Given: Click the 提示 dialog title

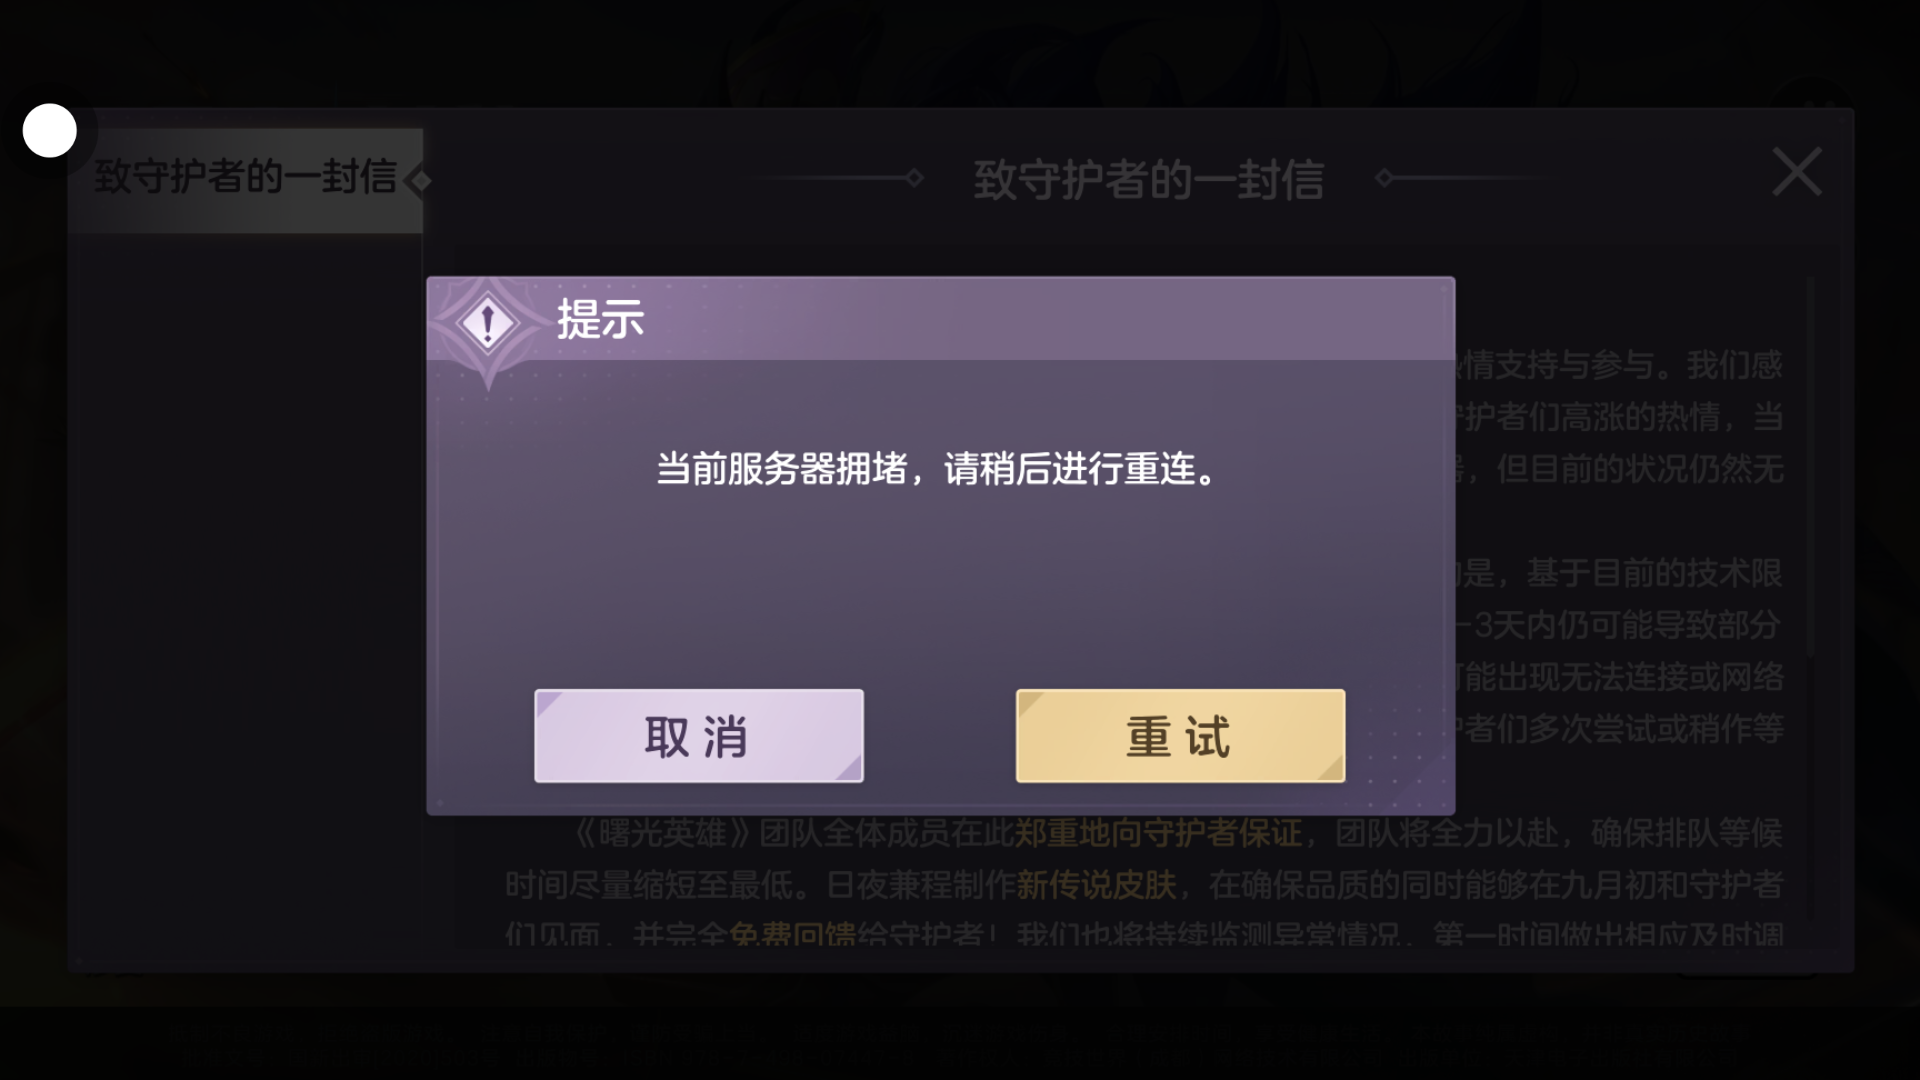Looking at the screenshot, I should 601,320.
